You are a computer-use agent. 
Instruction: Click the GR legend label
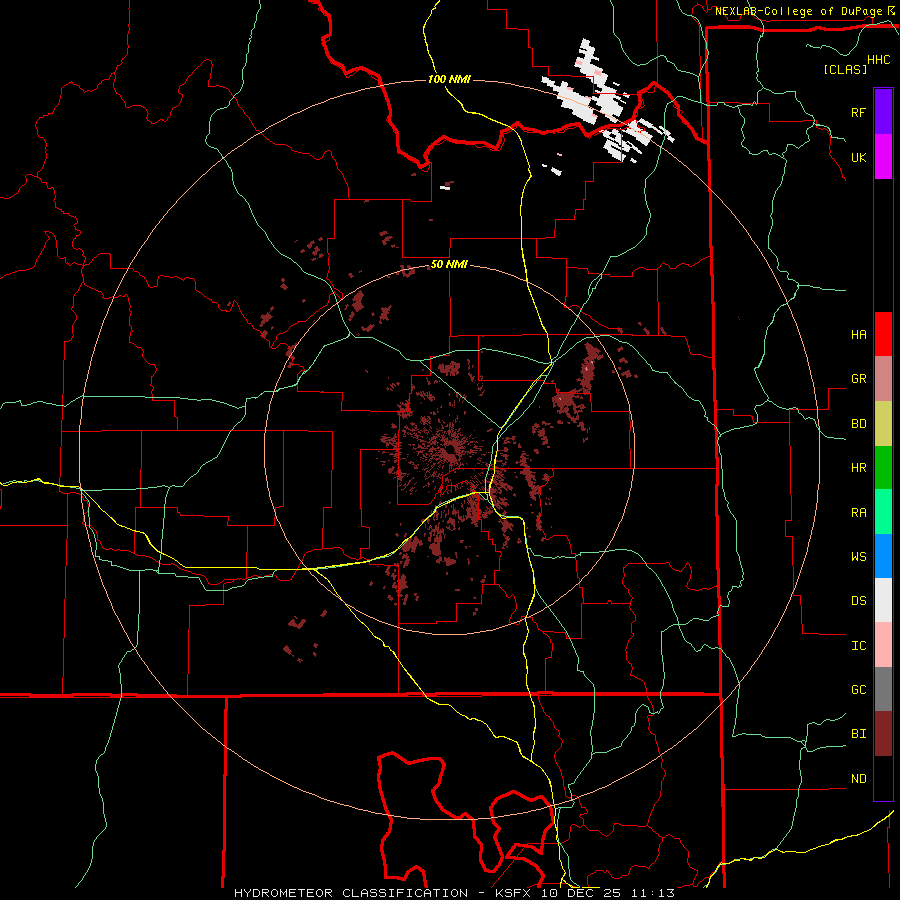coord(858,379)
